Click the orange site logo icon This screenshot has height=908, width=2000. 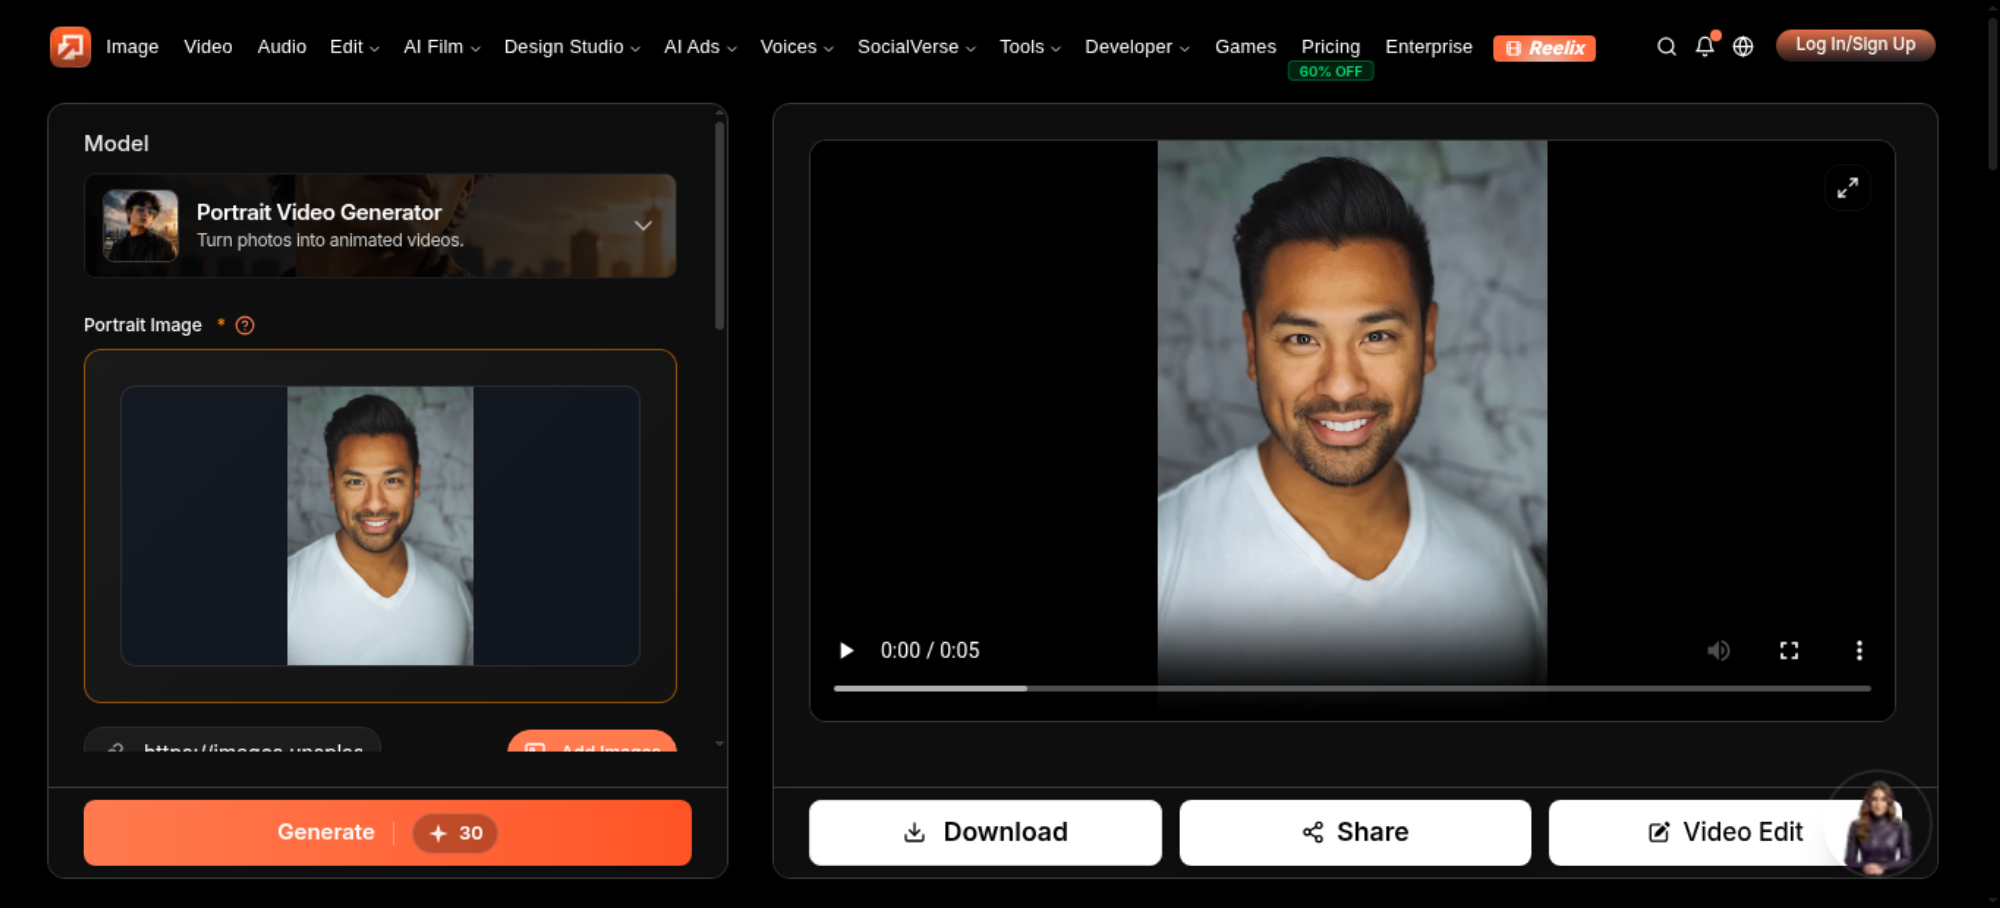pos(70,47)
